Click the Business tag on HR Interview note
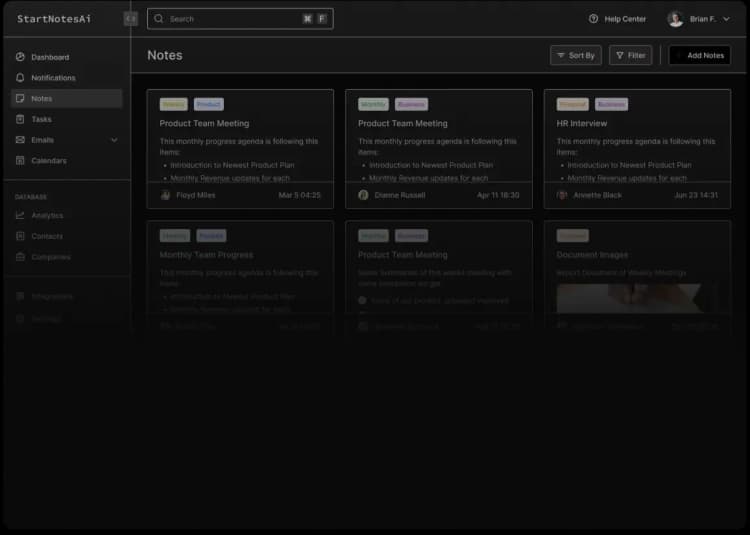750x535 pixels. click(x=611, y=104)
